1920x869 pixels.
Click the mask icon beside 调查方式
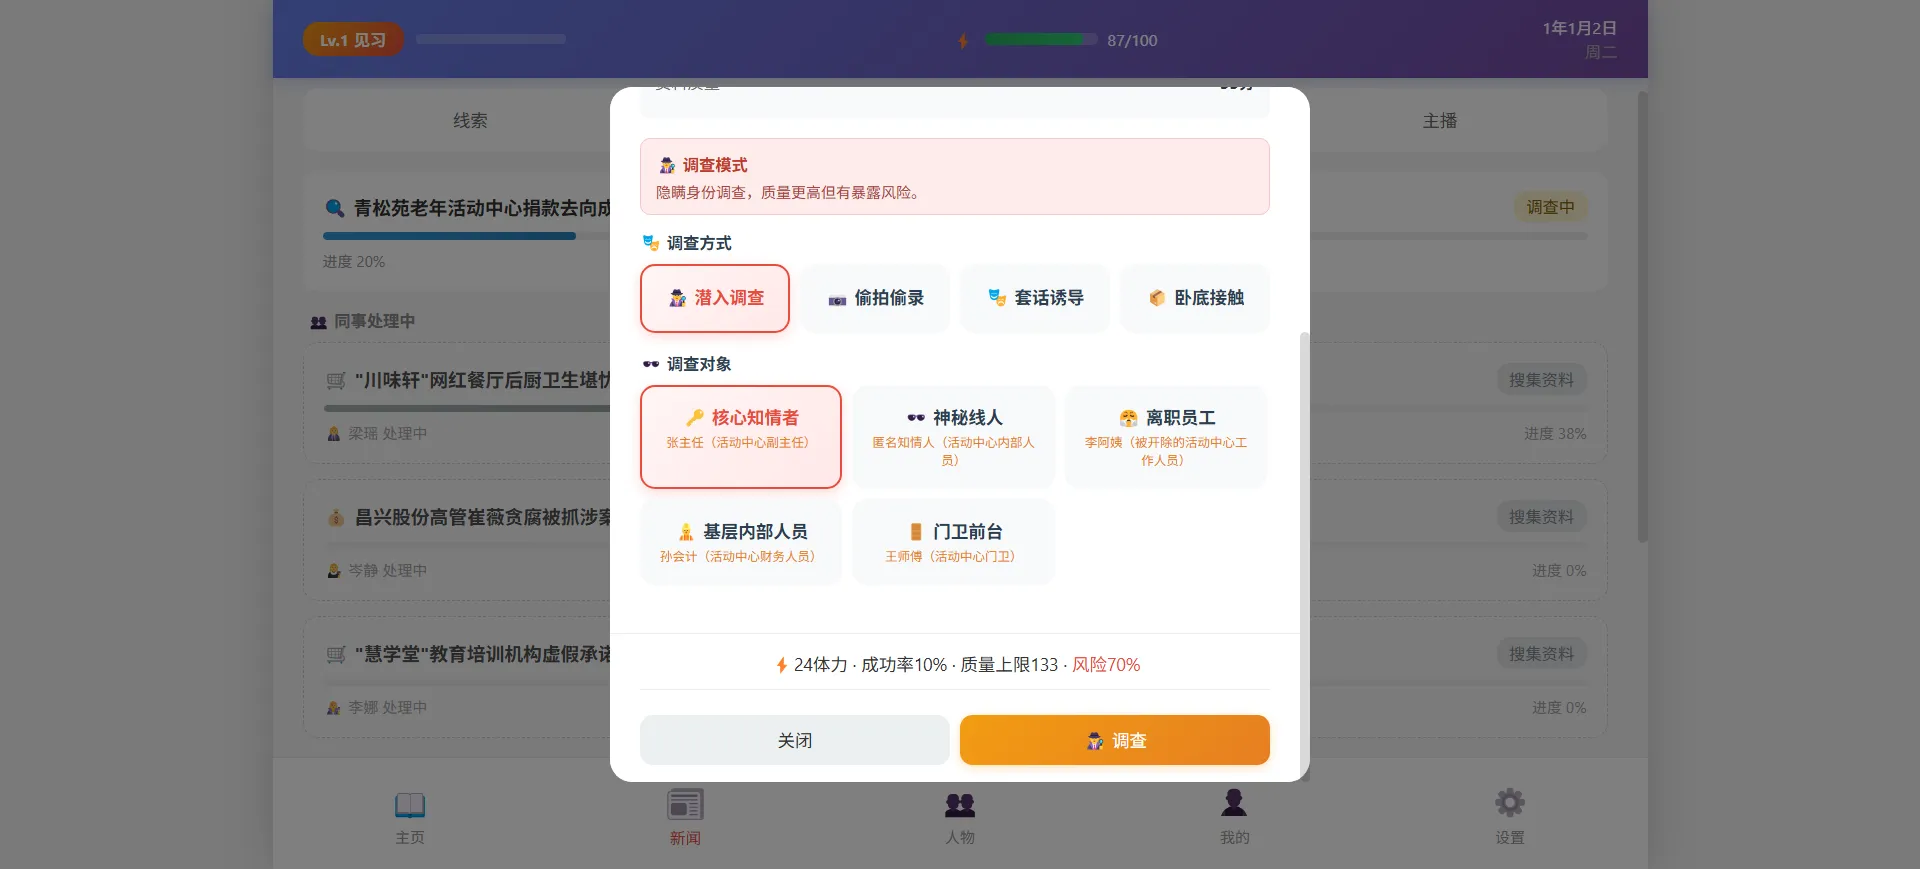pyautogui.click(x=651, y=243)
